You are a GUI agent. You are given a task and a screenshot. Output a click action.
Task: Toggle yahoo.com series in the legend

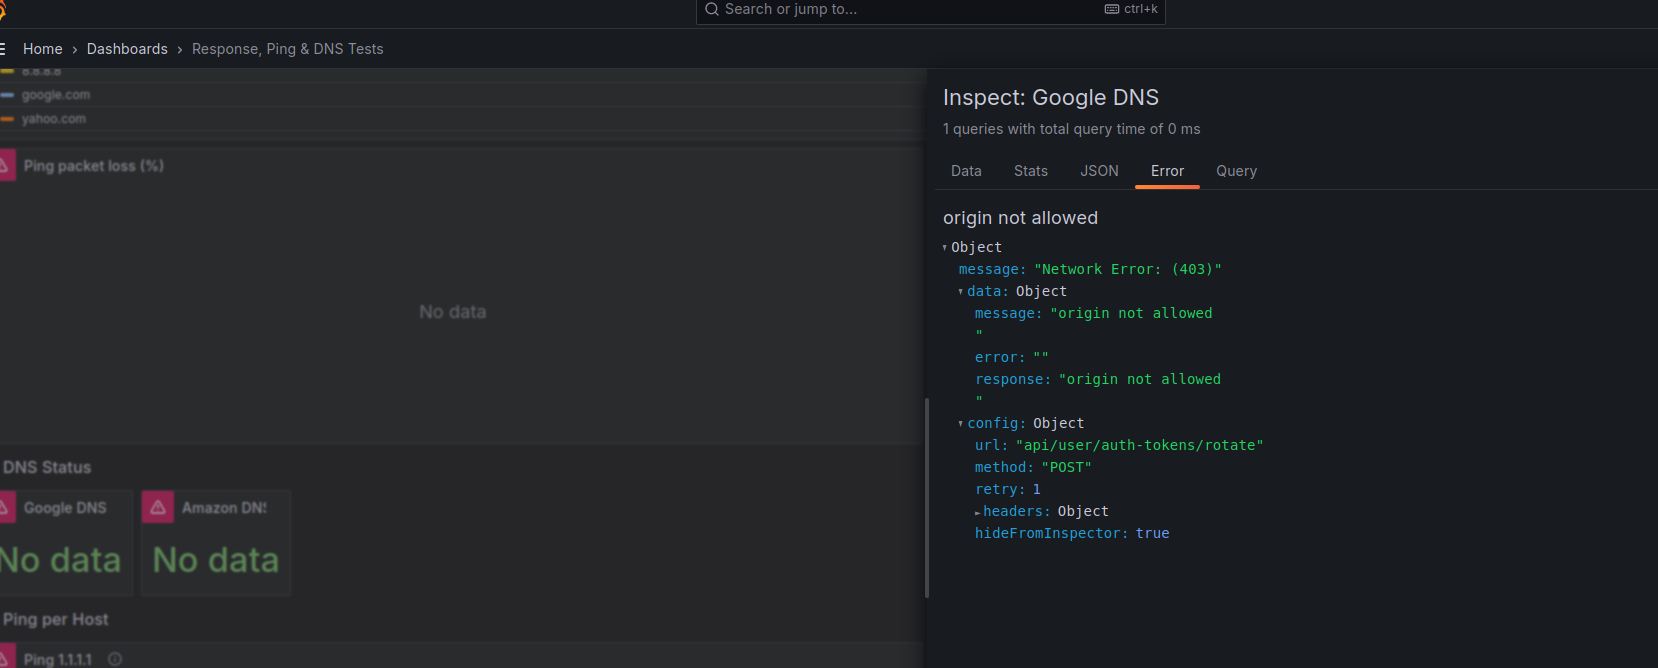(x=54, y=119)
